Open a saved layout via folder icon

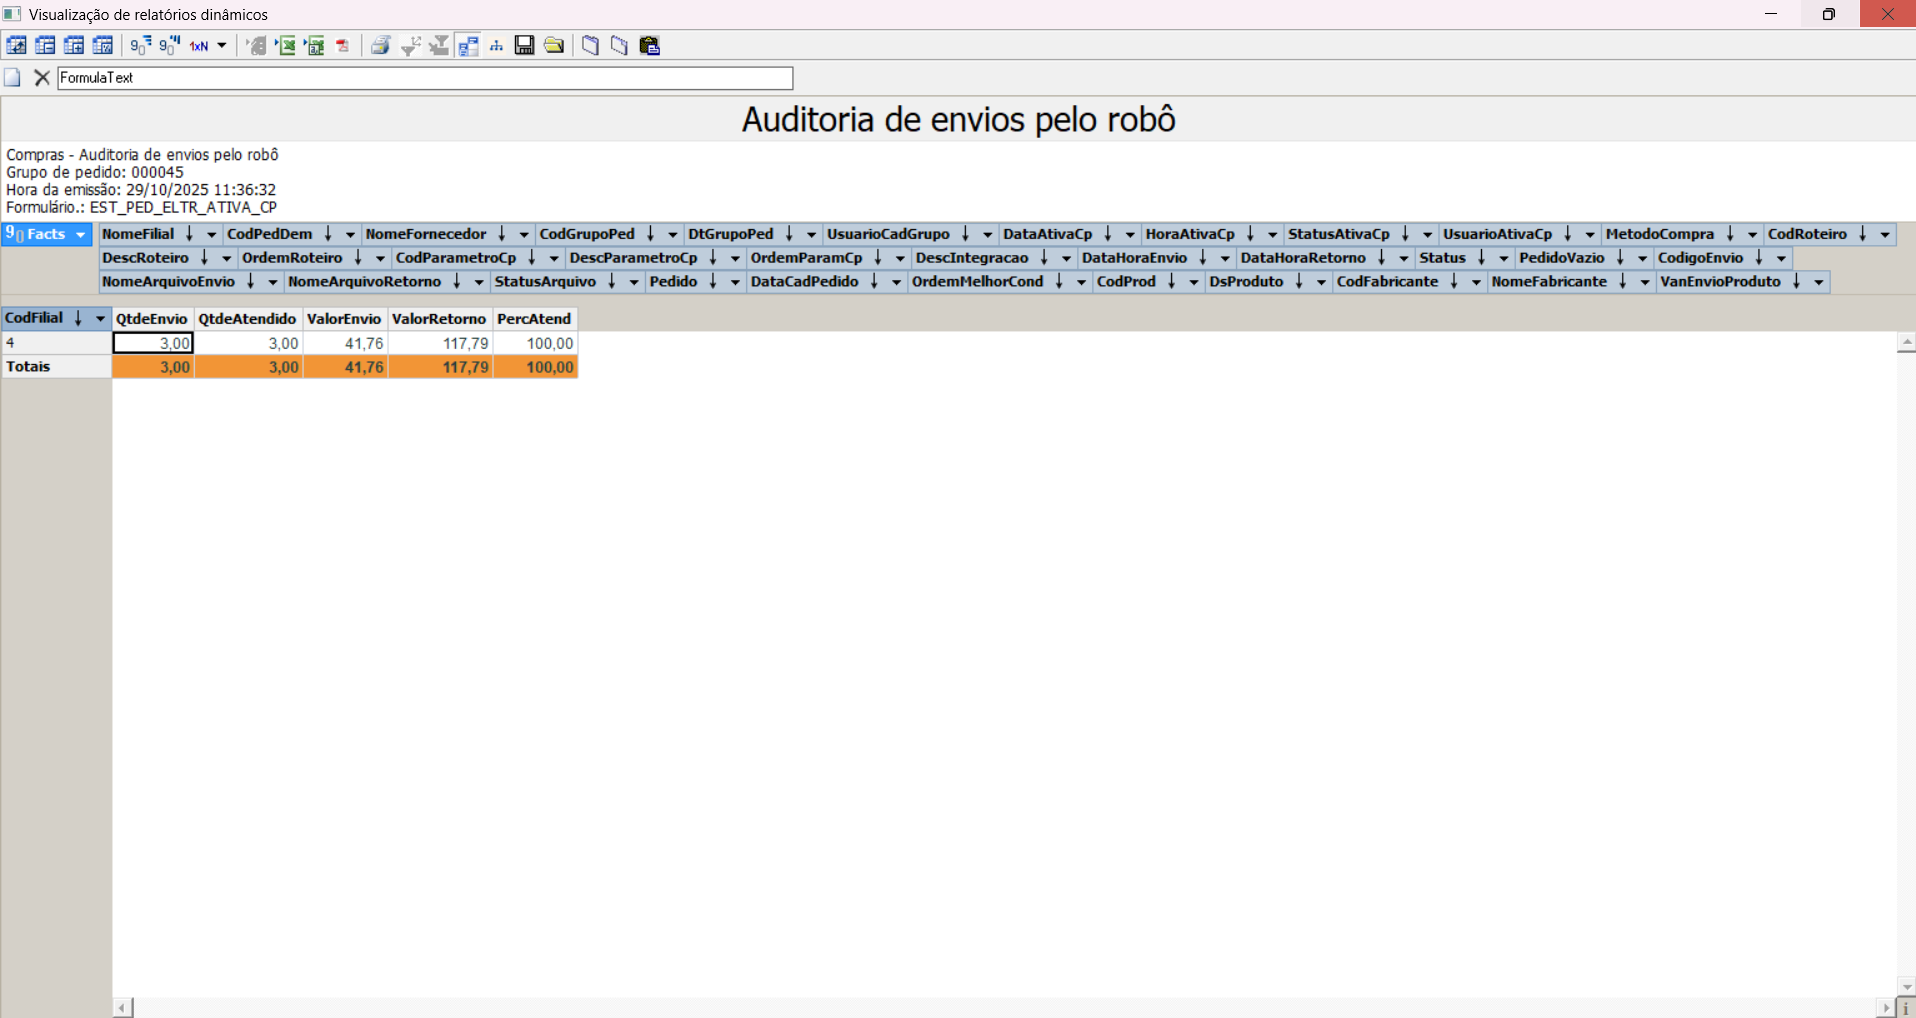pyautogui.click(x=554, y=46)
